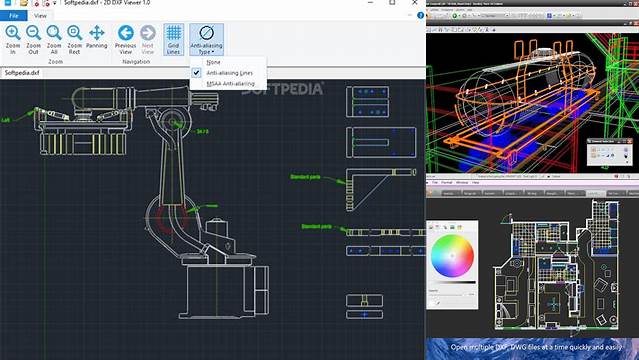Toggle Grid Lines display
639x360 pixels.
pos(173,40)
